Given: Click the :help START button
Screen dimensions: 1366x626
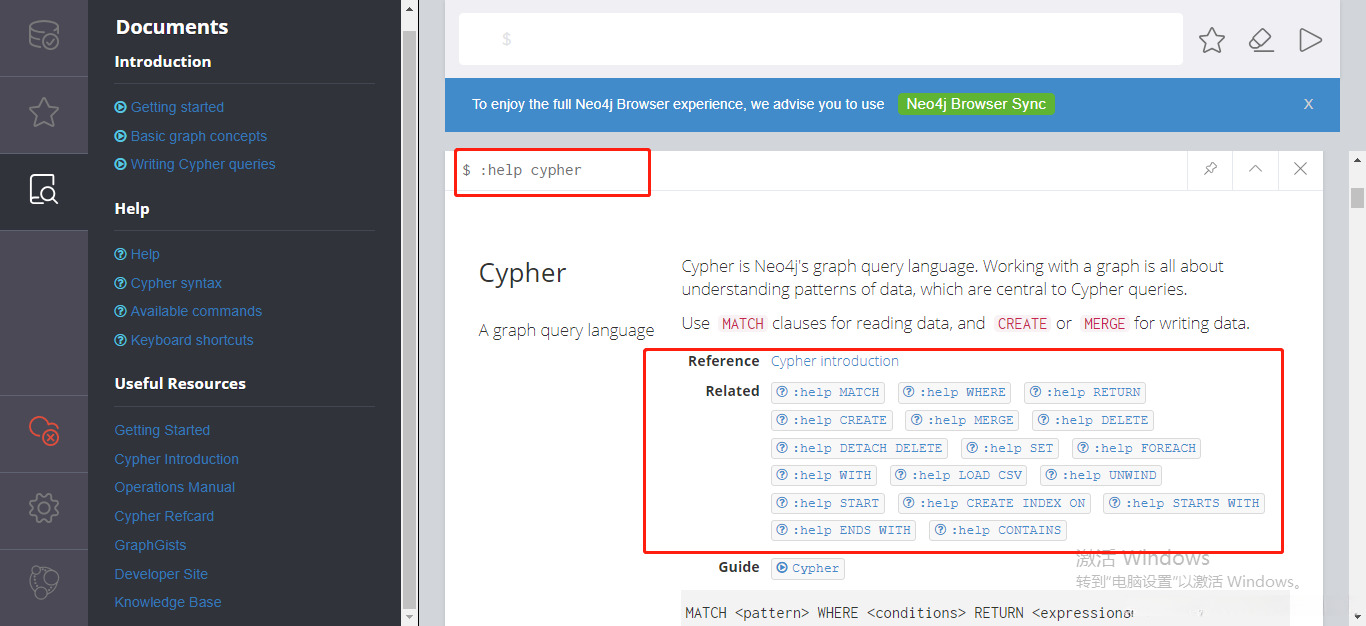Looking at the screenshot, I should 828,503.
